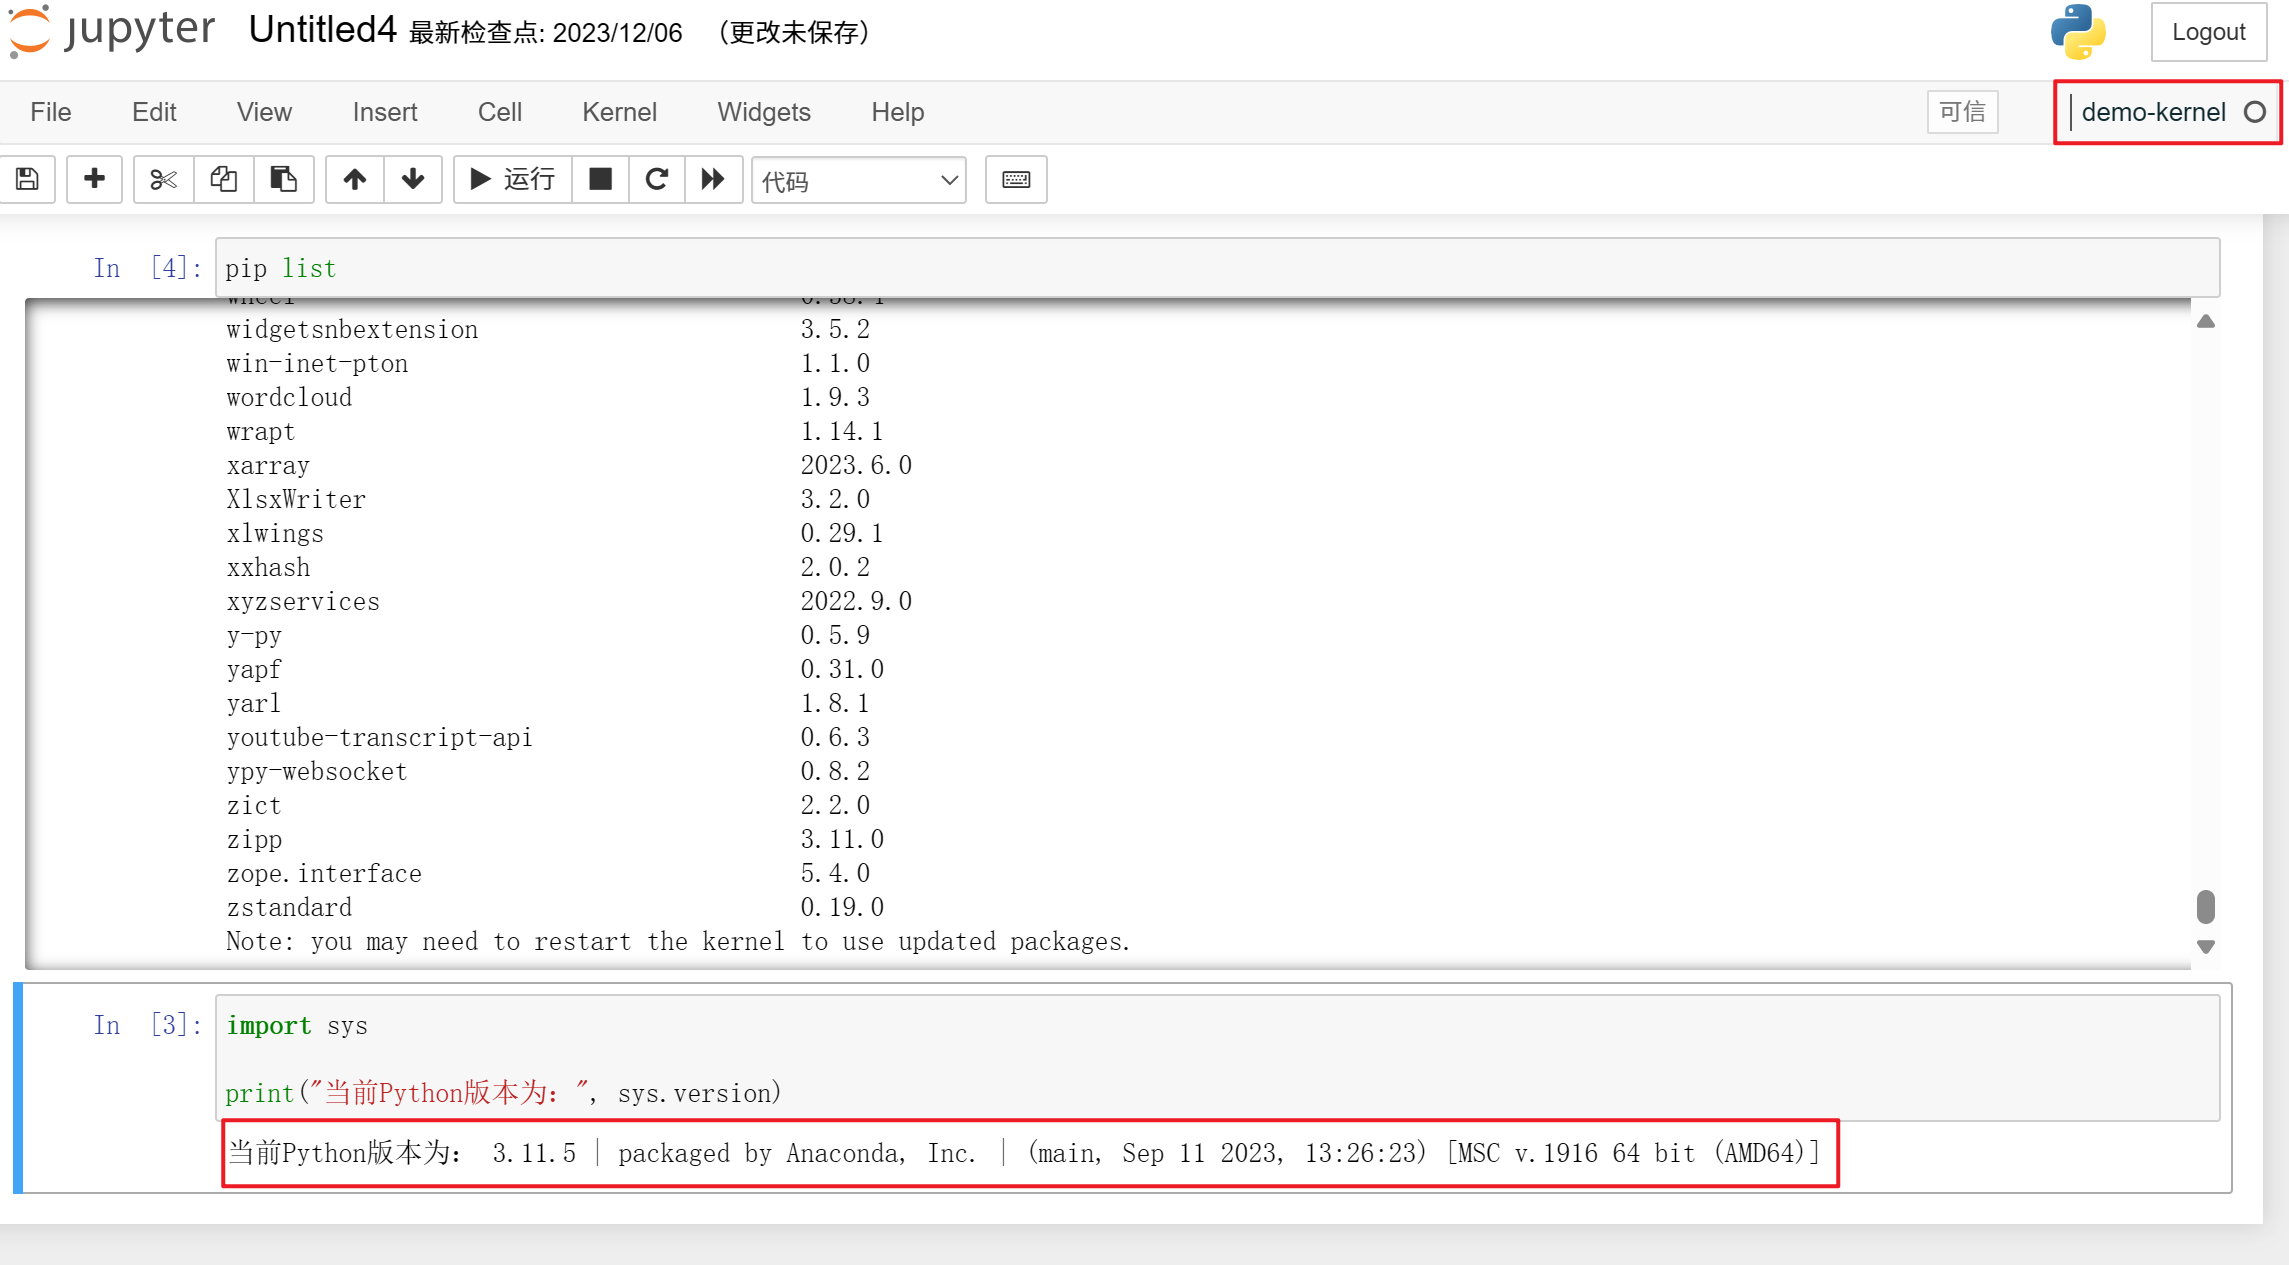This screenshot has width=2289, height=1265.
Task: Cut selected cells with scissors icon
Action: (x=163, y=180)
